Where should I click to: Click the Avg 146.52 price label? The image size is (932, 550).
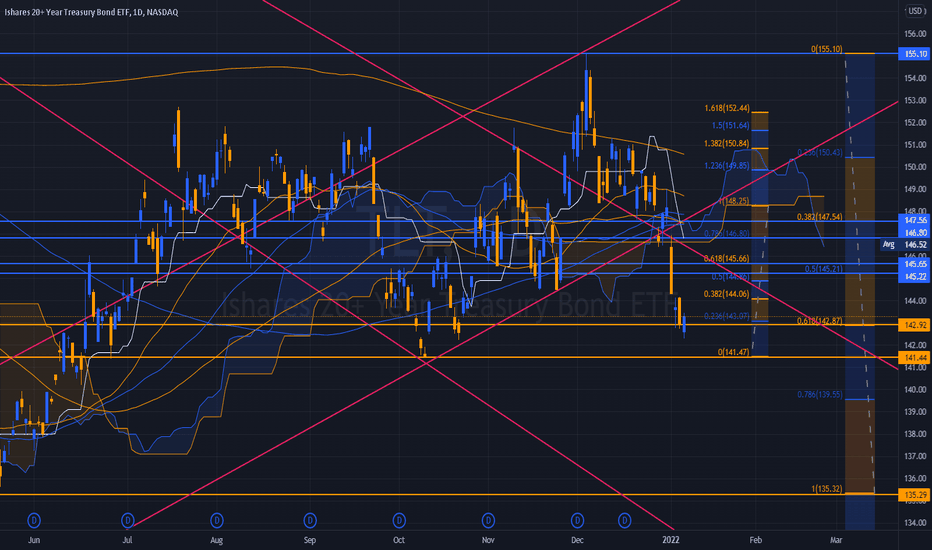904,244
